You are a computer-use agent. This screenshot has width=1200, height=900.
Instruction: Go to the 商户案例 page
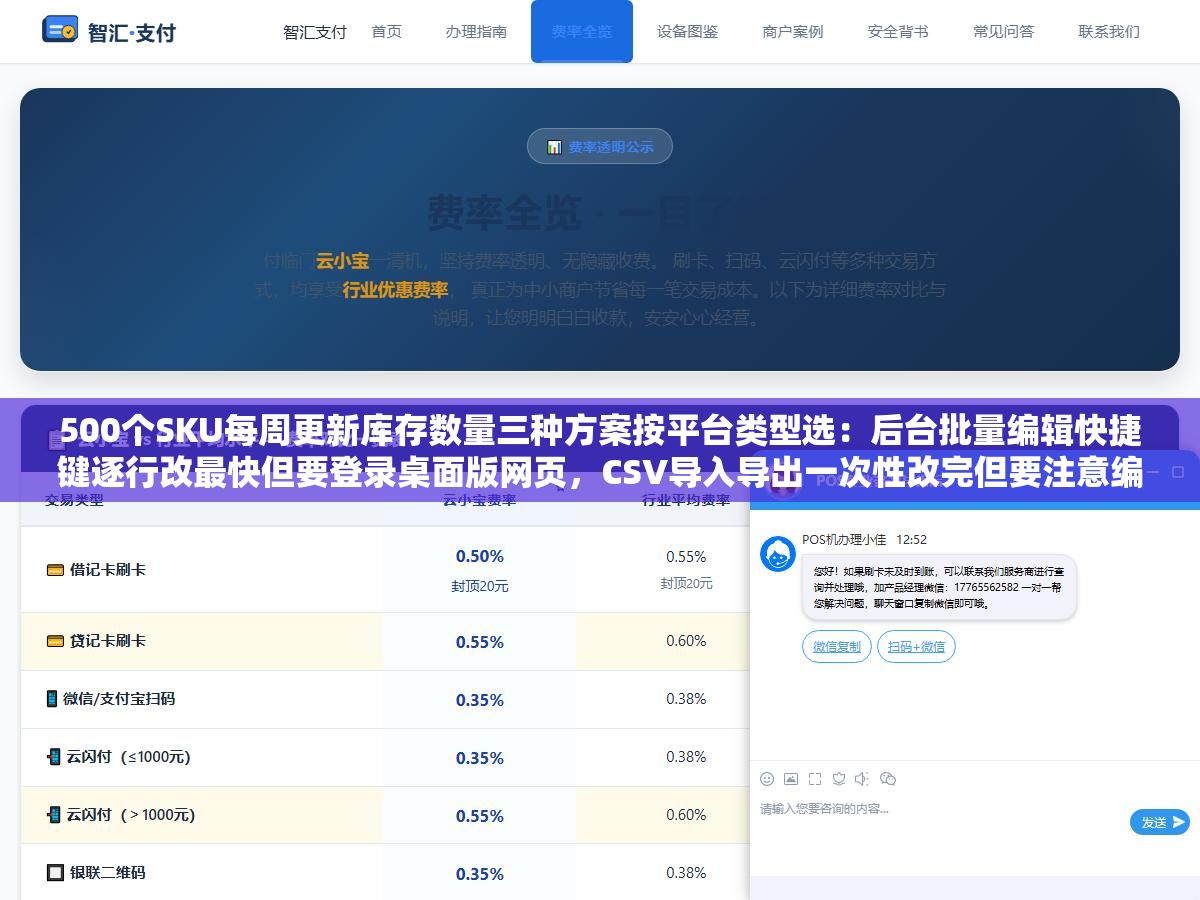click(x=793, y=31)
